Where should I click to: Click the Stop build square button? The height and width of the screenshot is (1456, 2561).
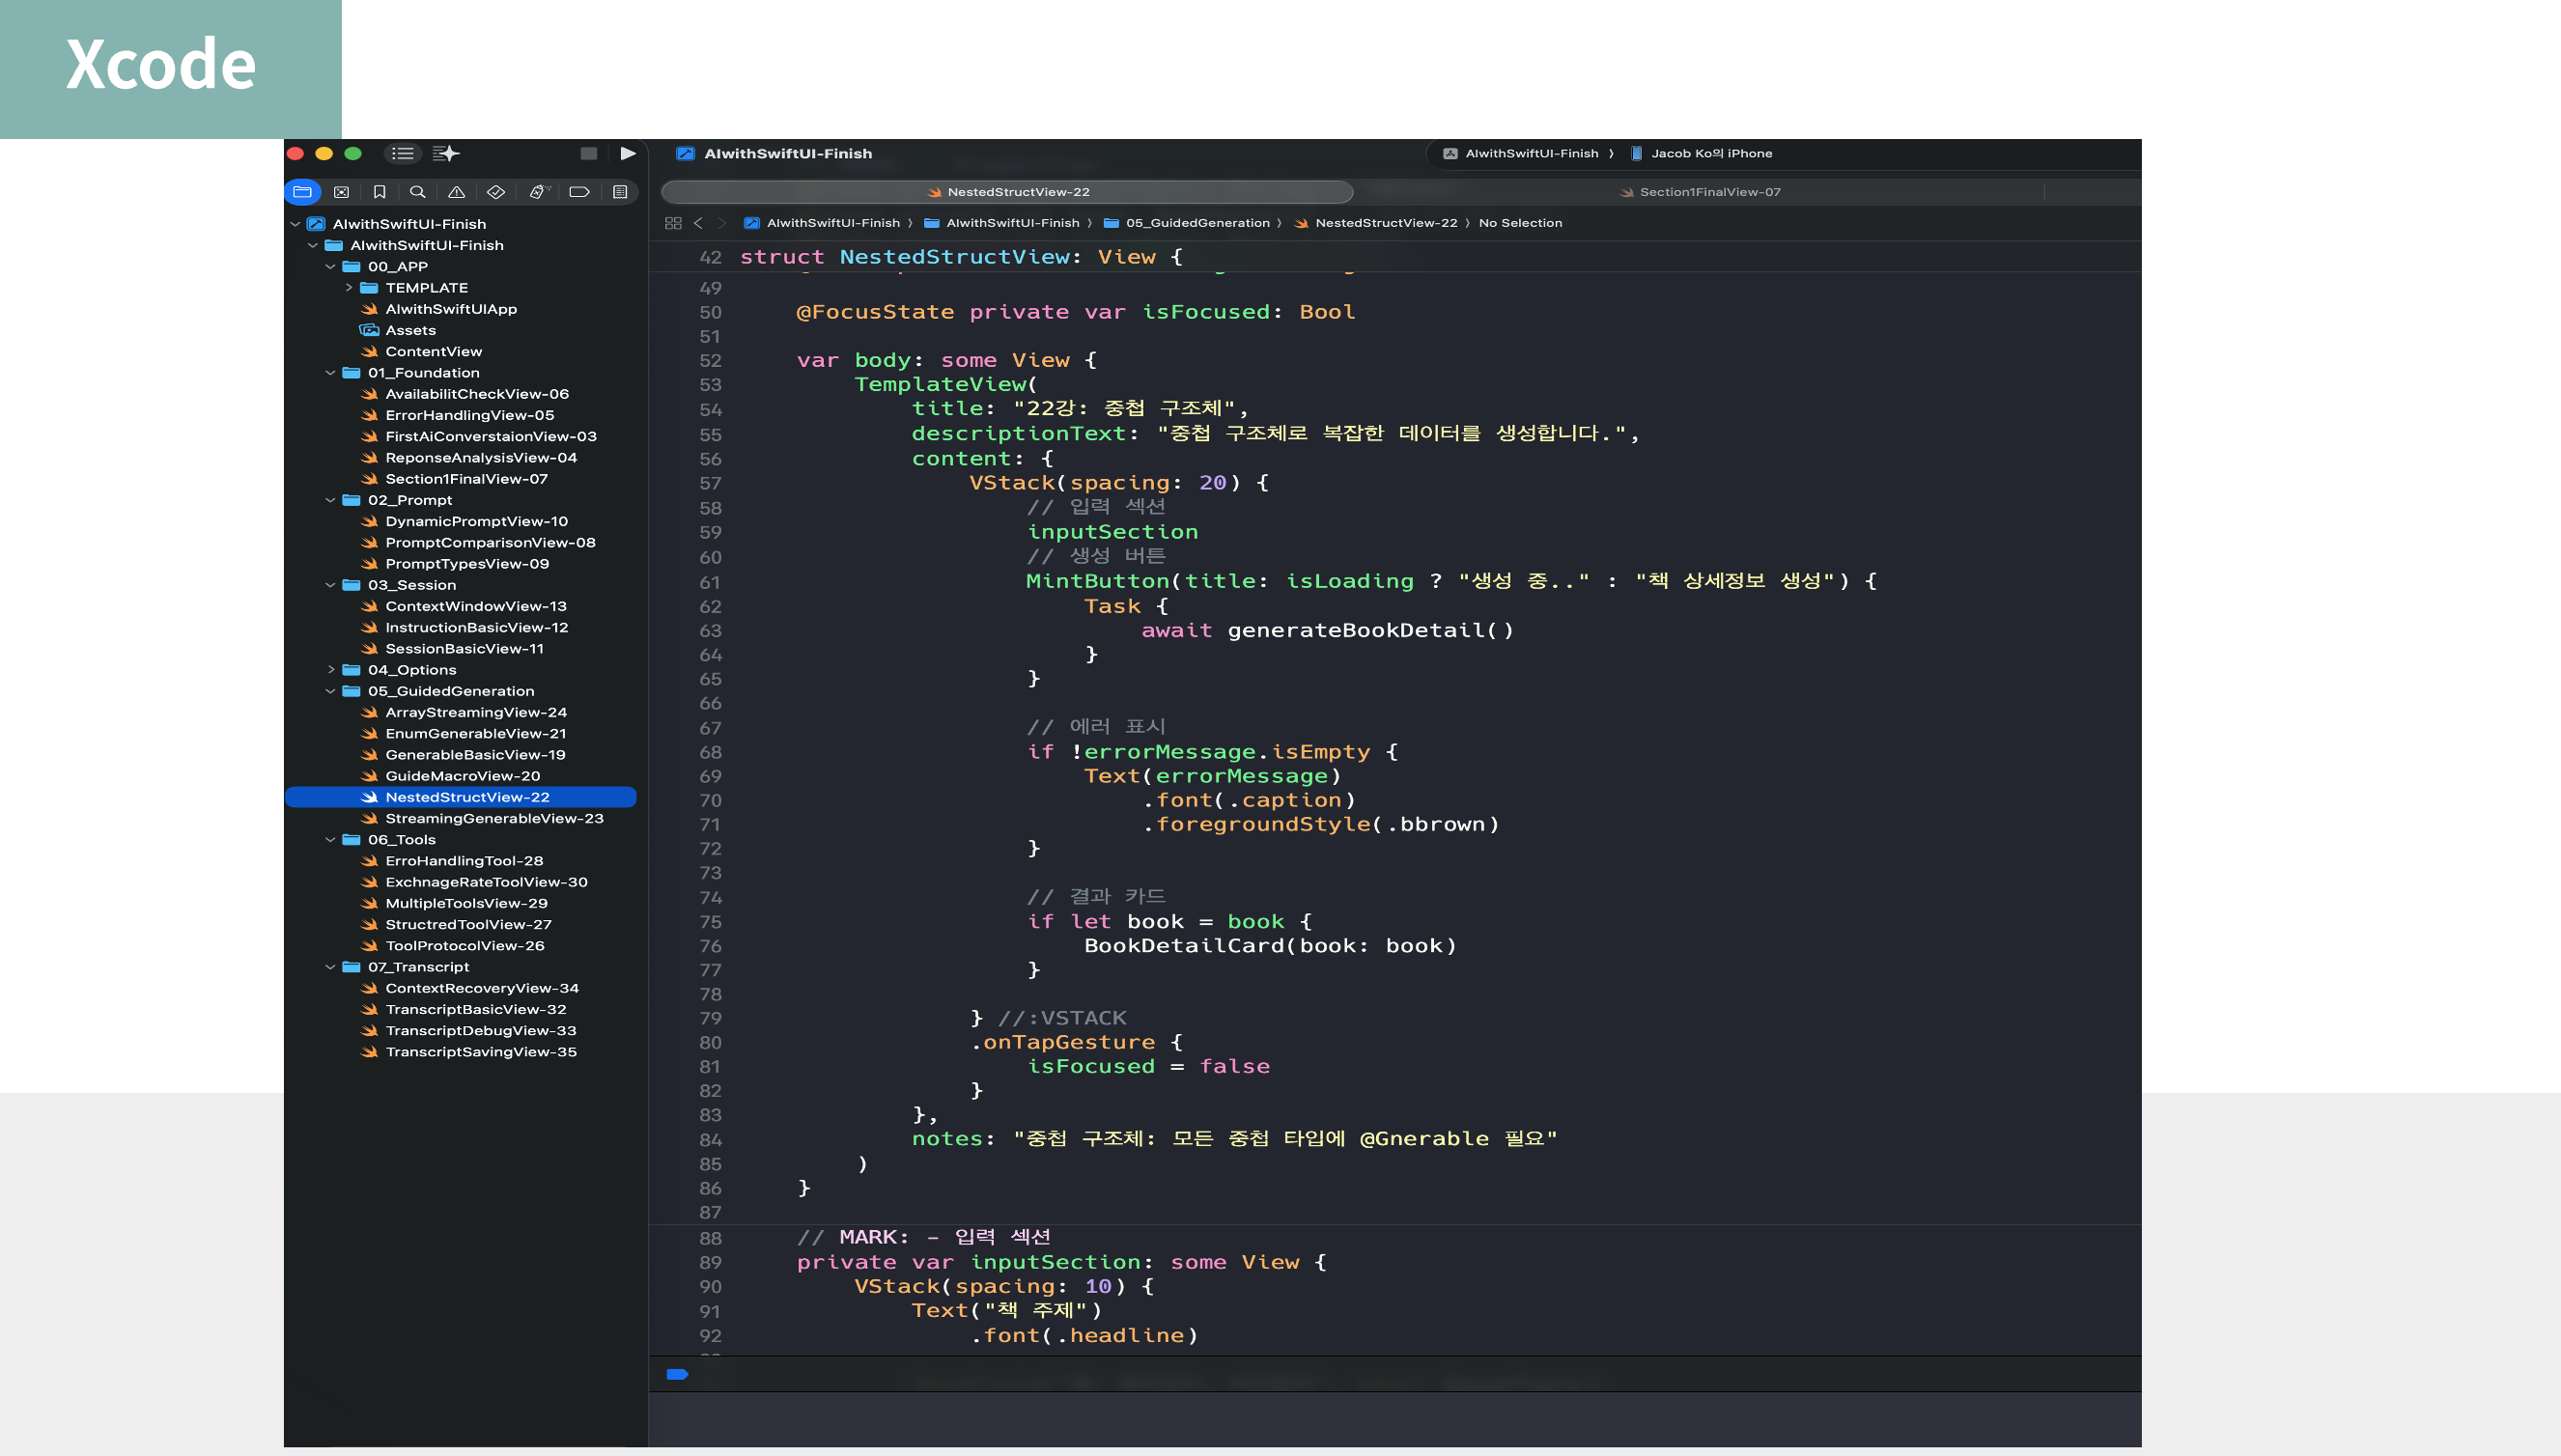coord(589,153)
